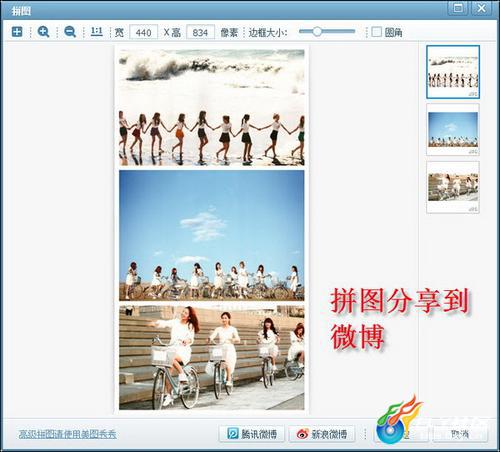
Task: Select the blue sky bicycles thumbnail
Action: (453, 129)
